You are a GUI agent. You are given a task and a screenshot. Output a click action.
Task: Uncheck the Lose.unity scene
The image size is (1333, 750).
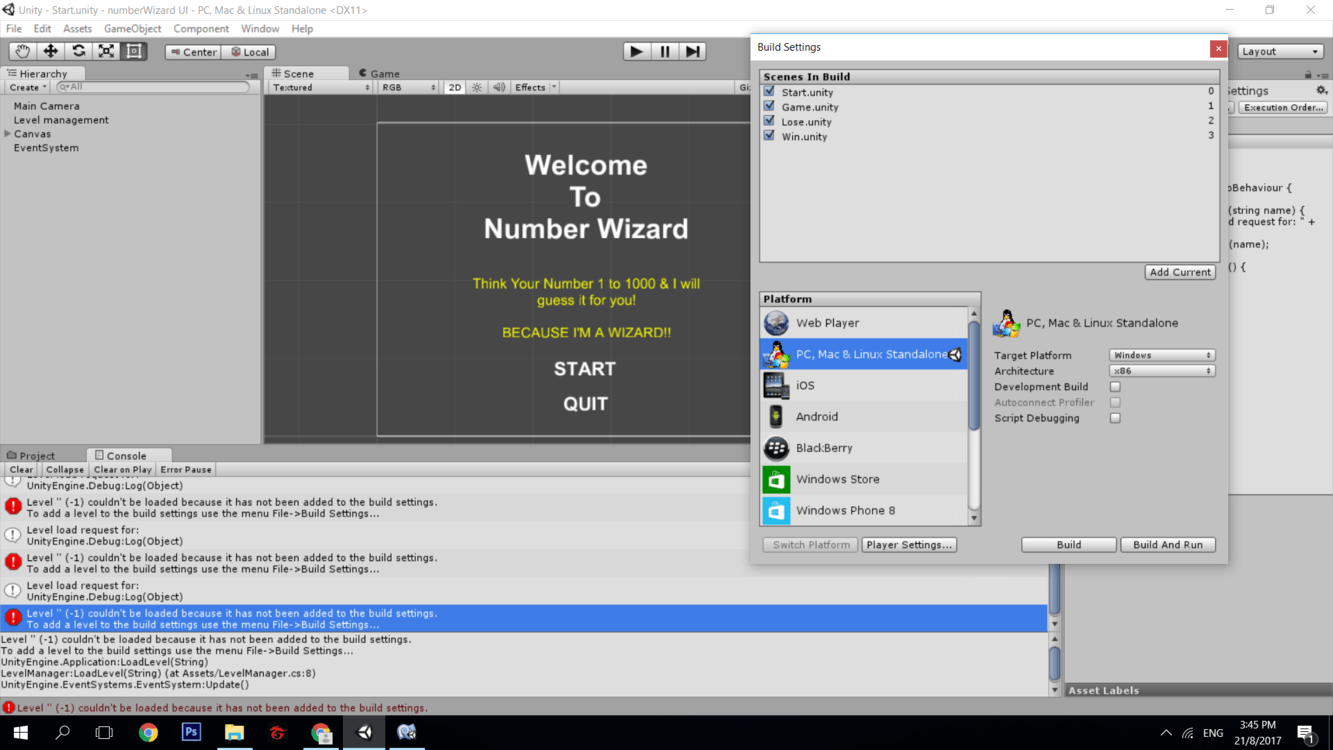click(768, 121)
